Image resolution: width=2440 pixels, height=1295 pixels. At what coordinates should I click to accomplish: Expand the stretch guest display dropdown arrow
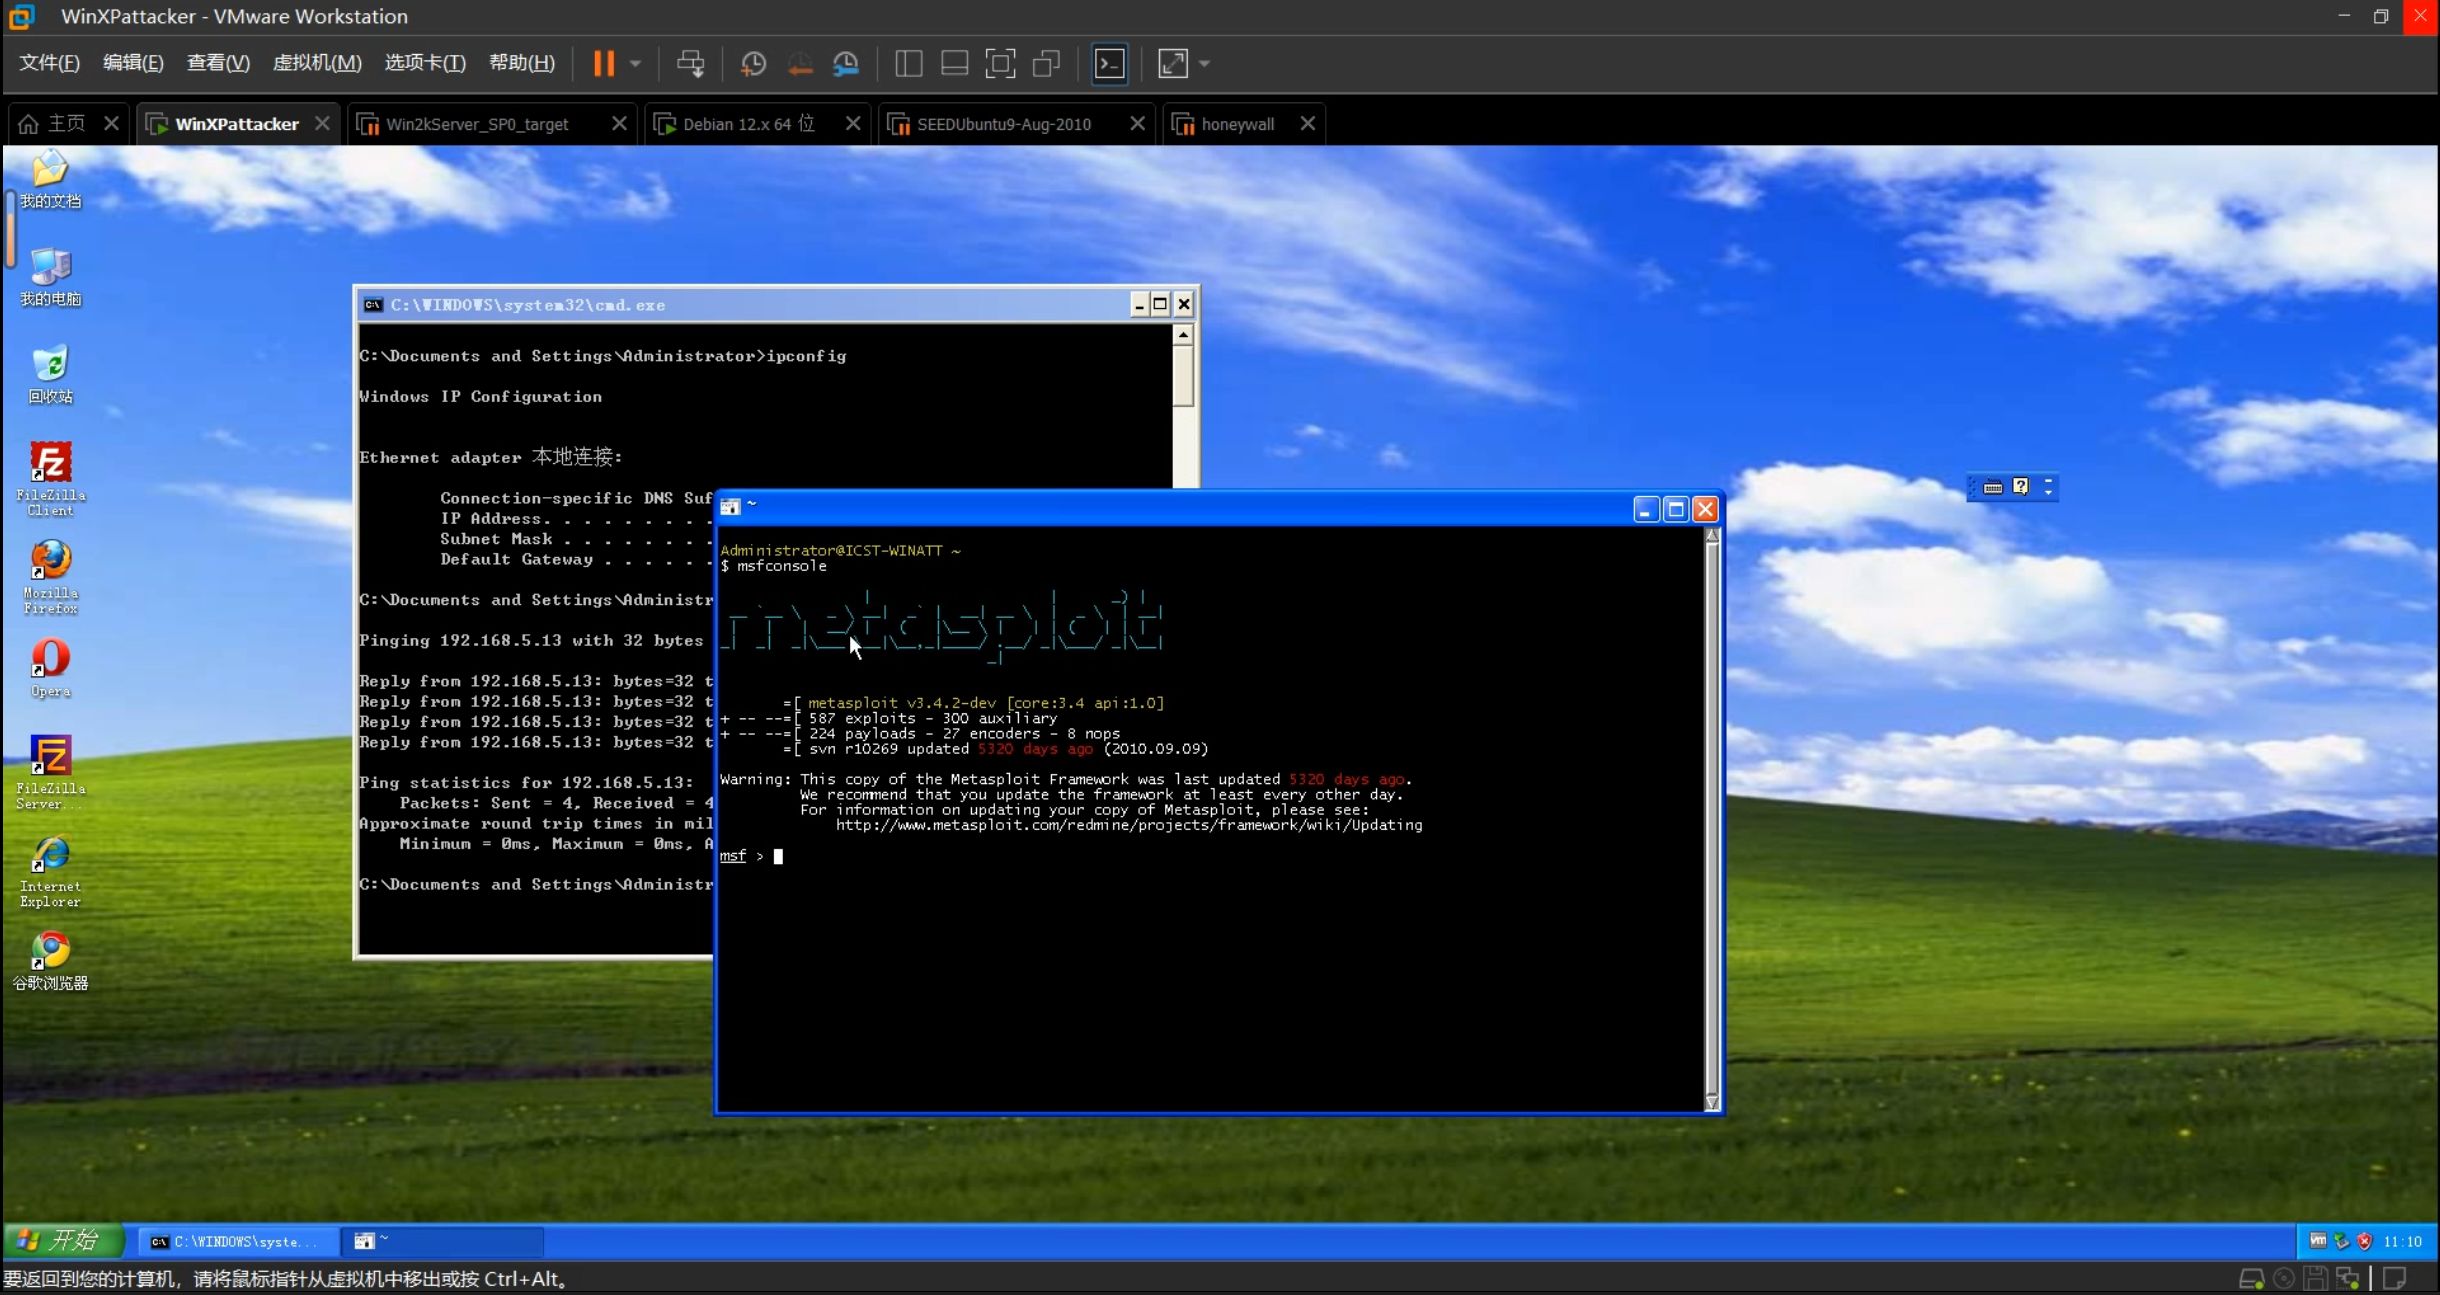(x=1204, y=64)
